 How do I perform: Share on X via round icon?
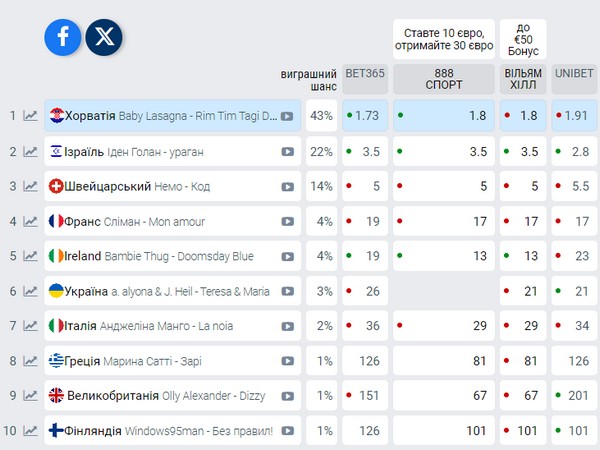tap(104, 37)
